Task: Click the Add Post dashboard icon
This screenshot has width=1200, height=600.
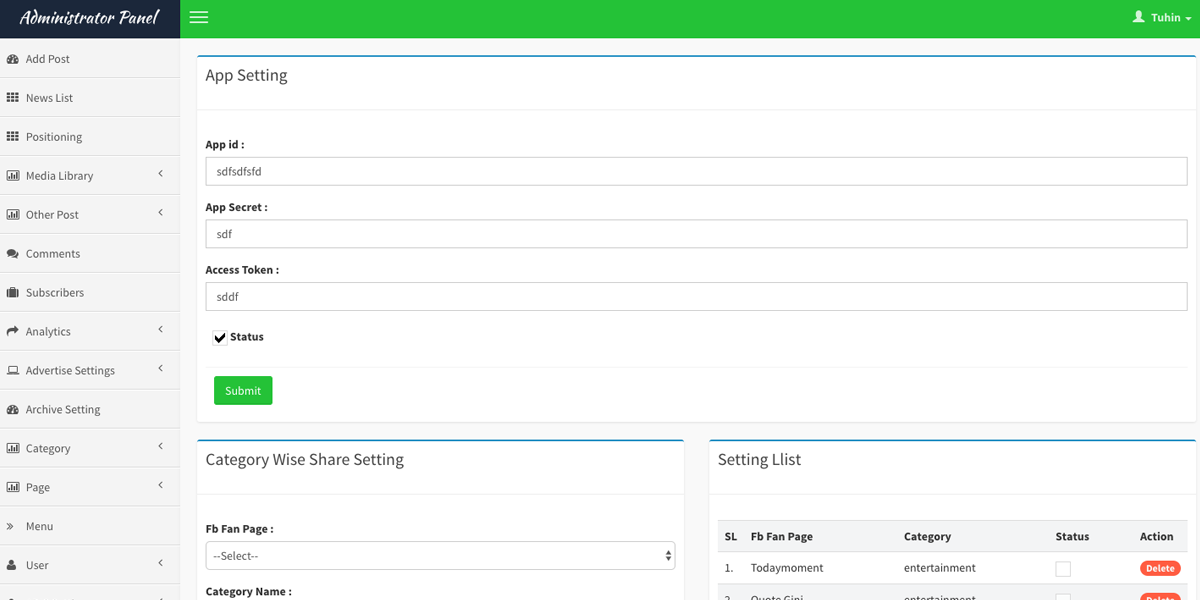Action: [x=13, y=59]
